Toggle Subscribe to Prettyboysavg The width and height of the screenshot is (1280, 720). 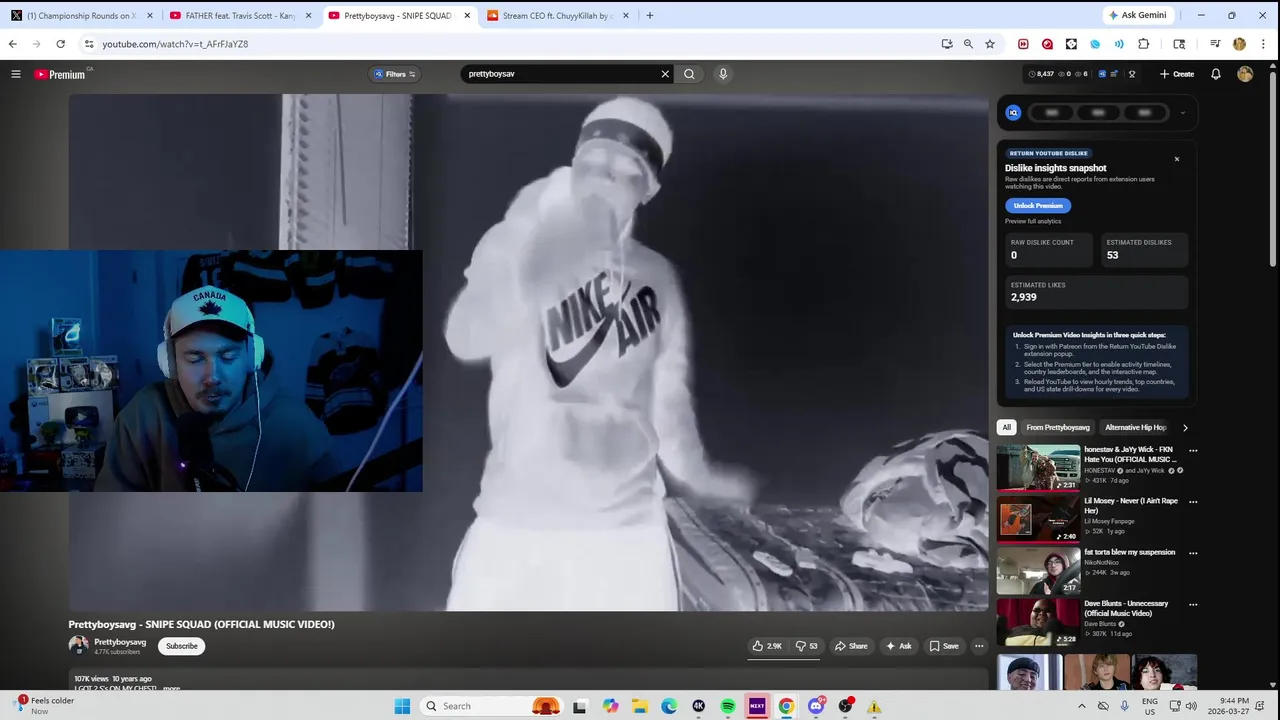182,646
